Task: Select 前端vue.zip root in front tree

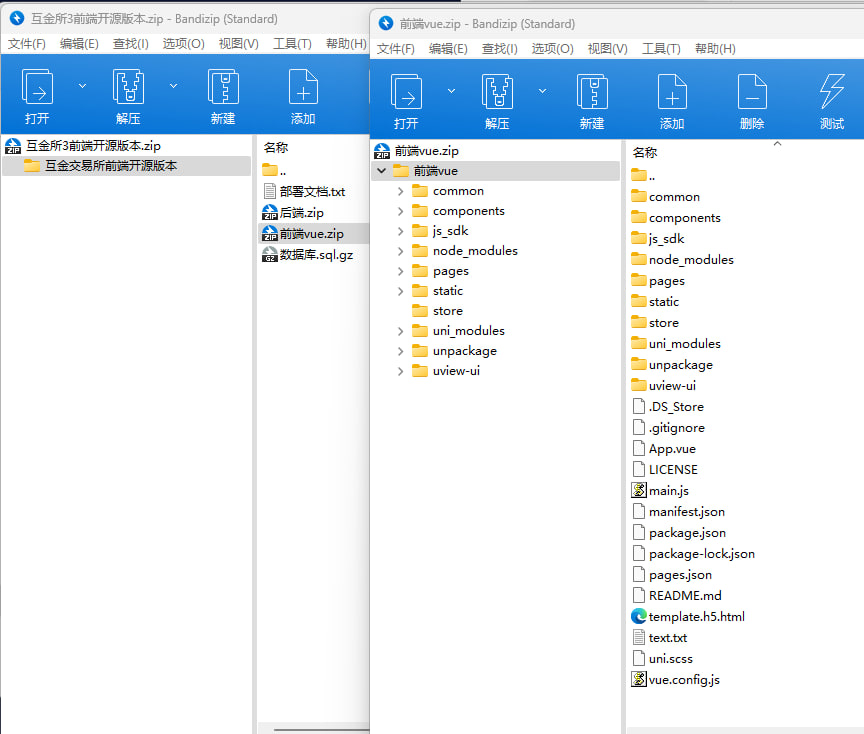Action: [416, 151]
